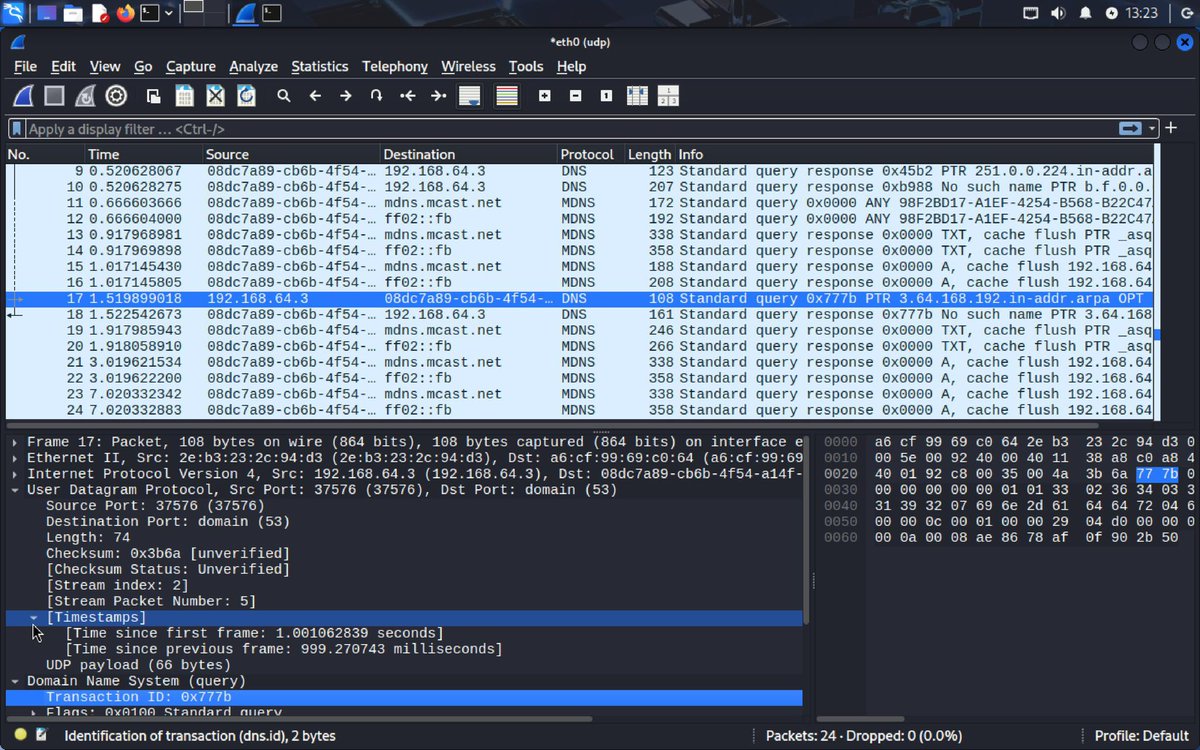Screen dimensions: 1200x750
Task: Go to specified packet icon
Action: tap(377, 96)
